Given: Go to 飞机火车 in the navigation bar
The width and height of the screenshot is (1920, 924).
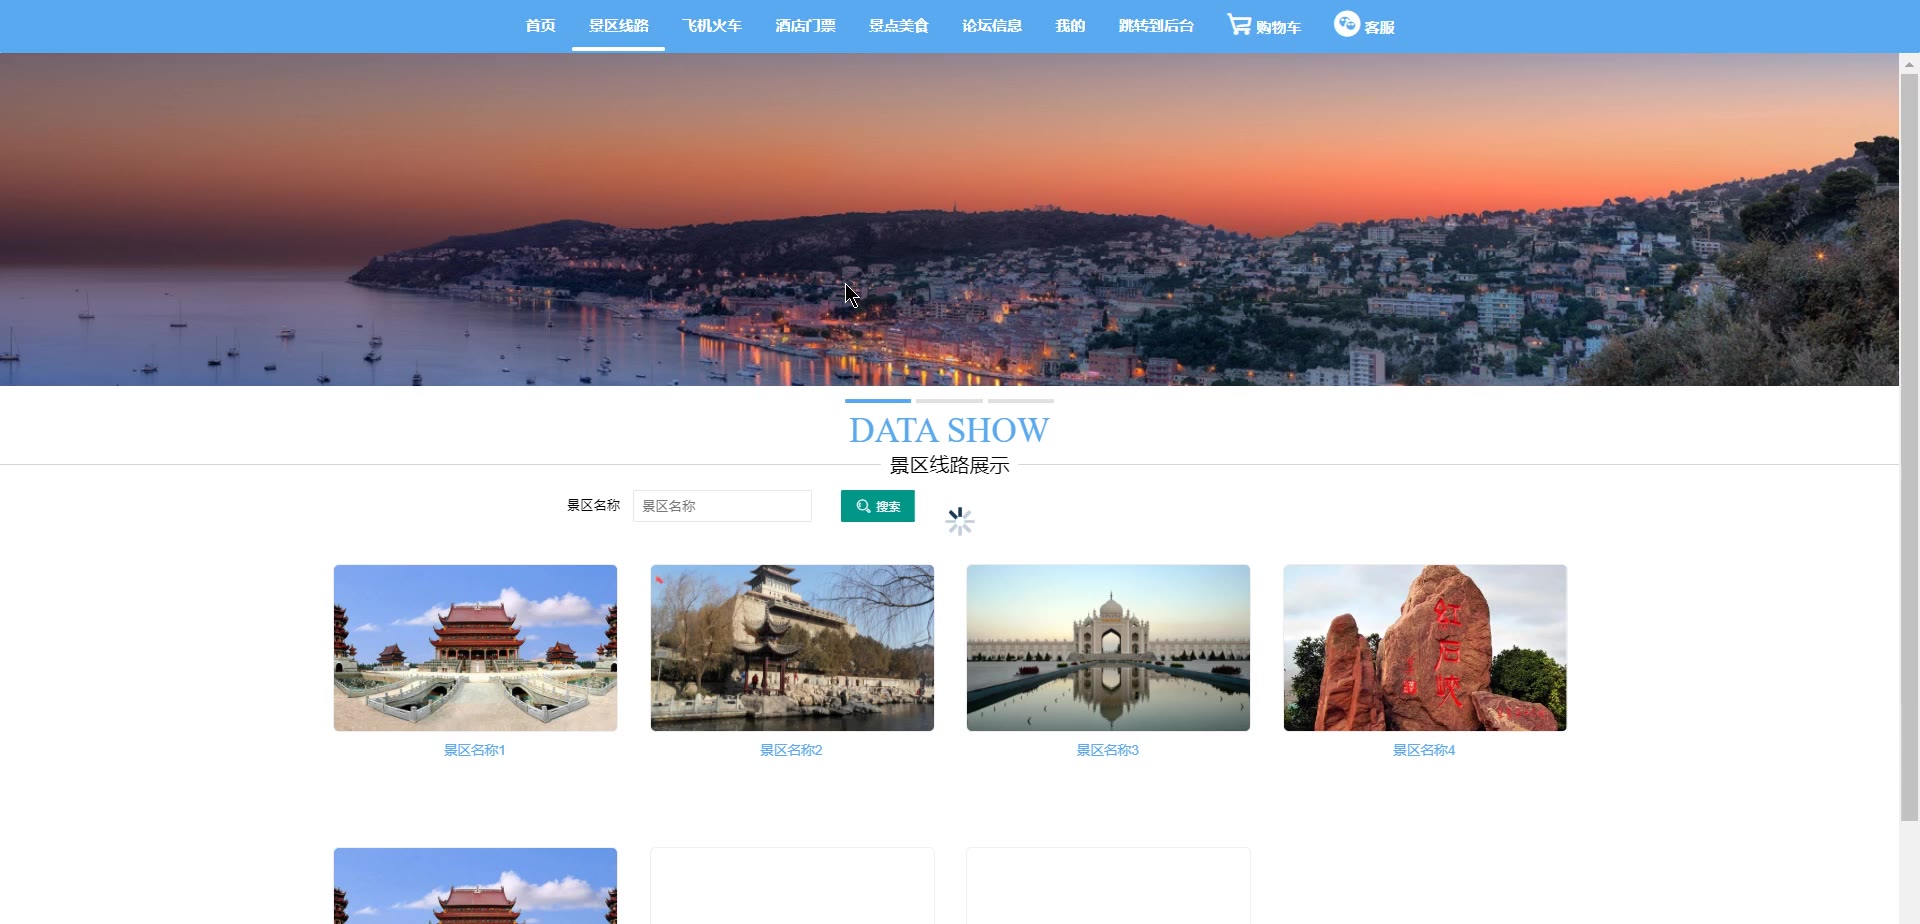Looking at the screenshot, I should pos(712,26).
